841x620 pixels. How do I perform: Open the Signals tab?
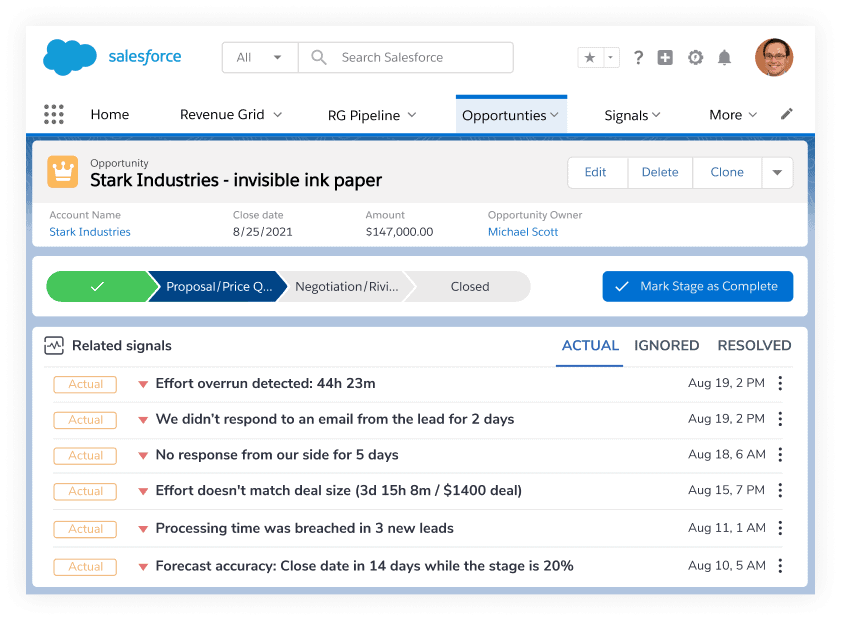coord(626,115)
